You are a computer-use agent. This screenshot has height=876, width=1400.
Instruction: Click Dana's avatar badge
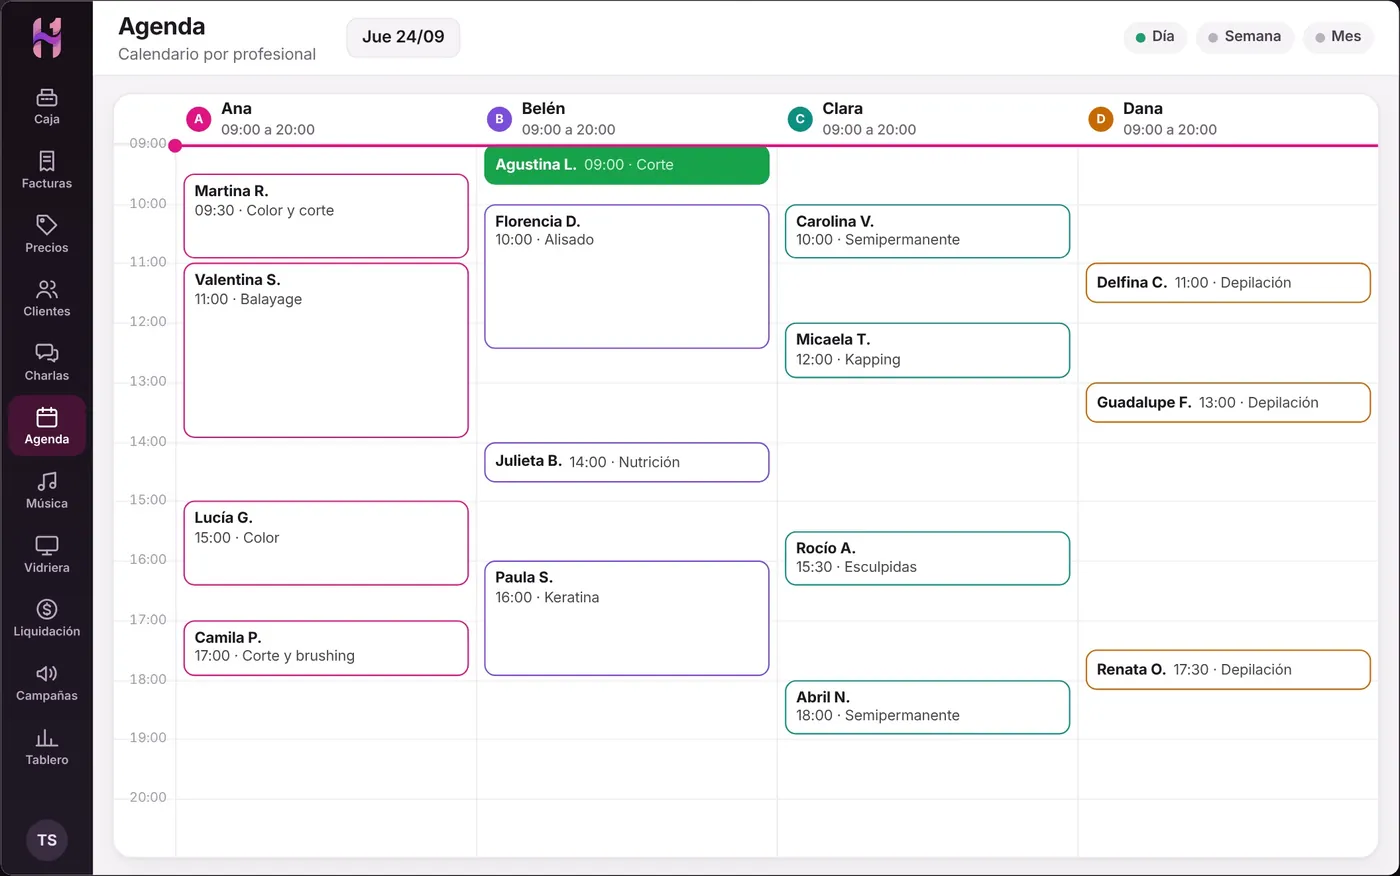1100,119
